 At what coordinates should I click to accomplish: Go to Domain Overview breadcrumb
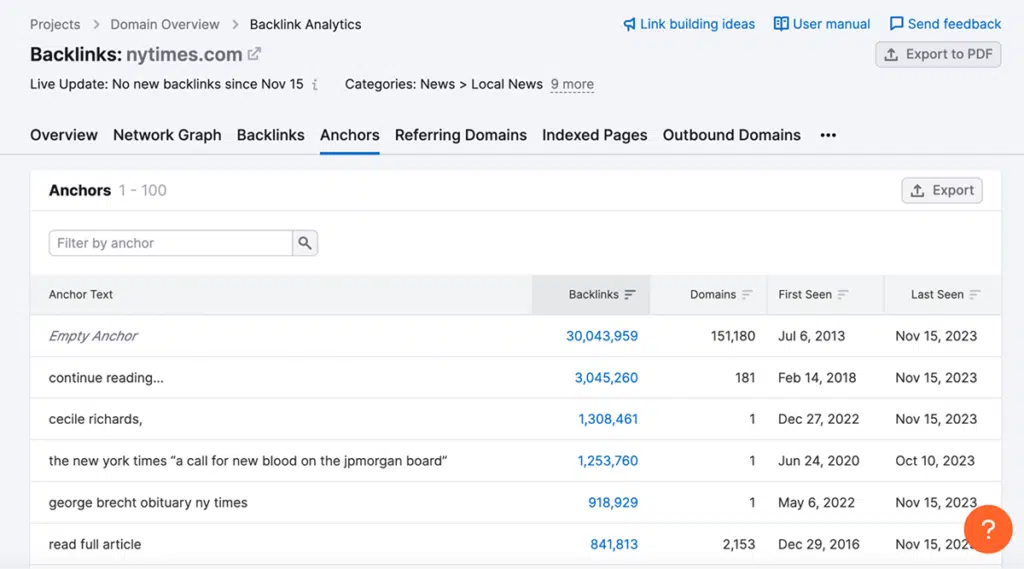165,24
